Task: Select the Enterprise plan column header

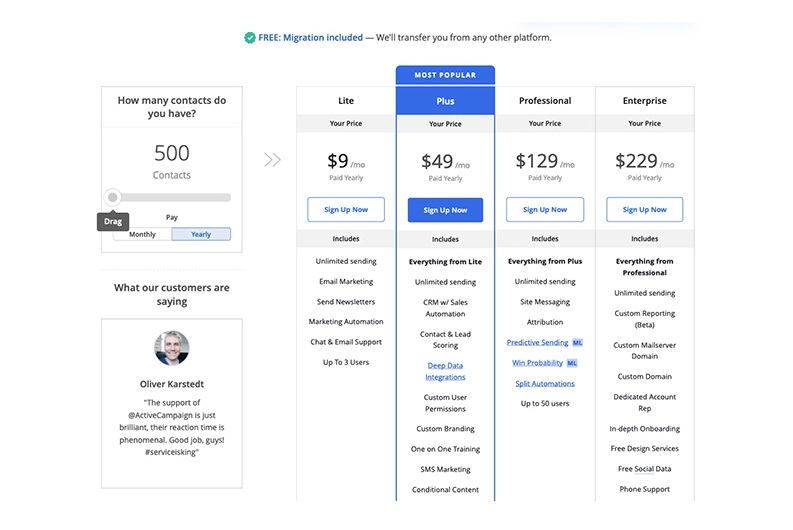Action: (645, 101)
